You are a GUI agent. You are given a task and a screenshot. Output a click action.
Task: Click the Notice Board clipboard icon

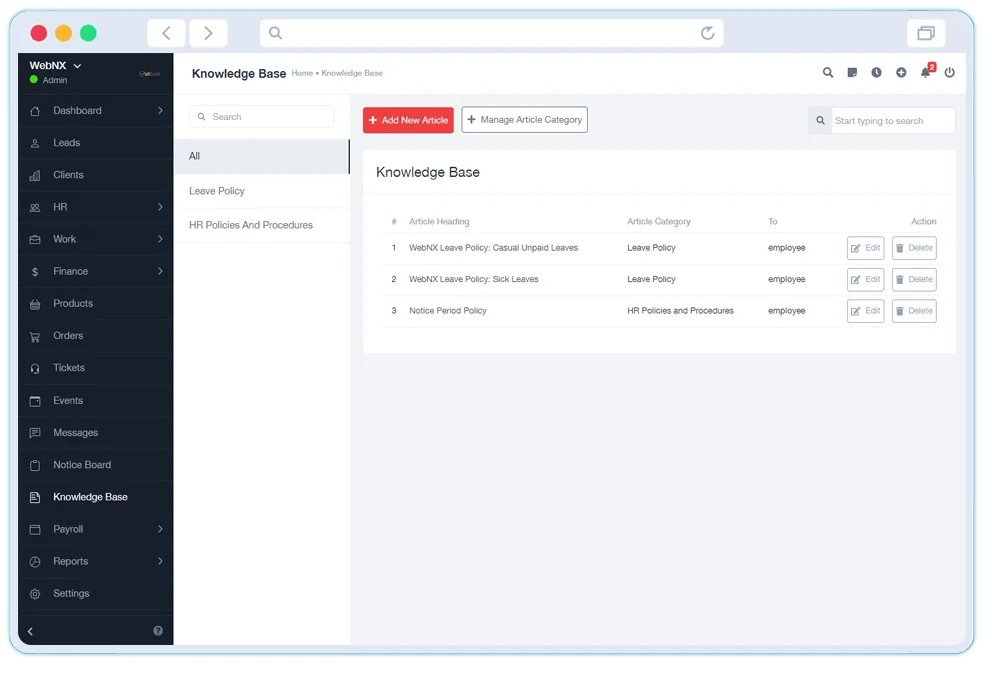(35, 465)
